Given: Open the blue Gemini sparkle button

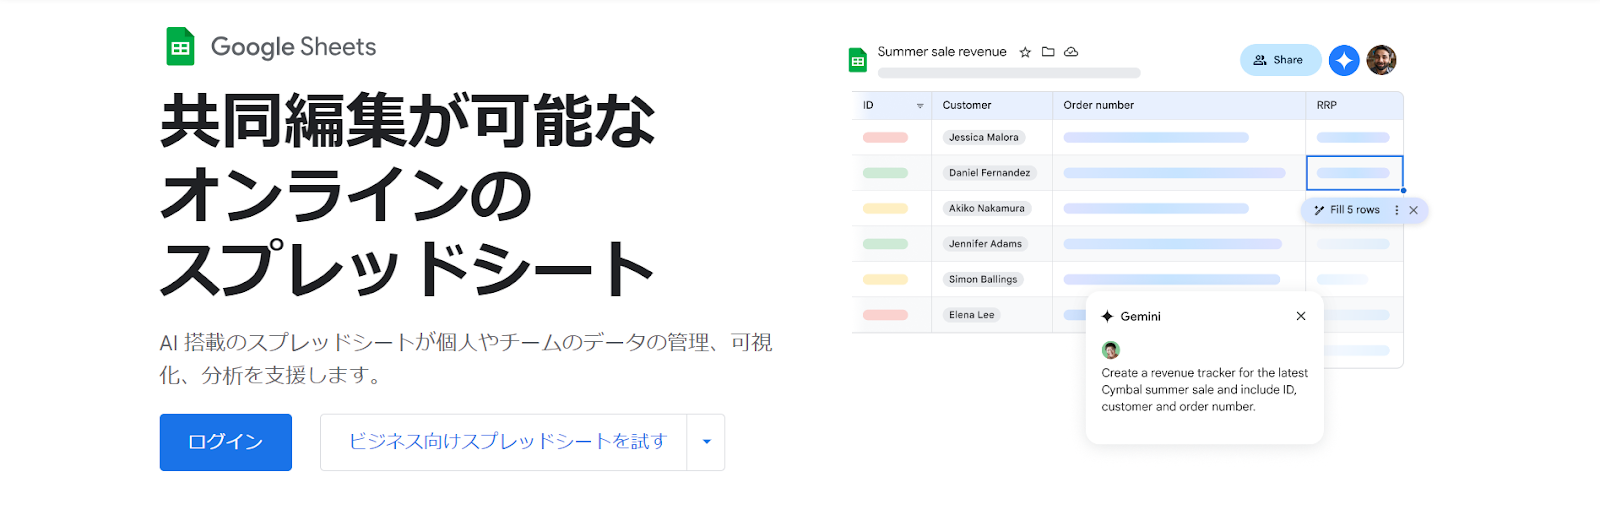Looking at the screenshot, I should (x=1344, y=60).
